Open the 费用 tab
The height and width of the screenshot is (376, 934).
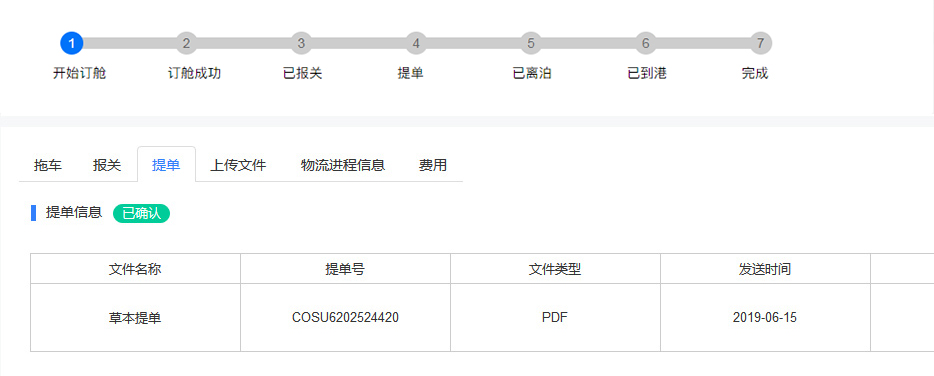pos(433,165)
